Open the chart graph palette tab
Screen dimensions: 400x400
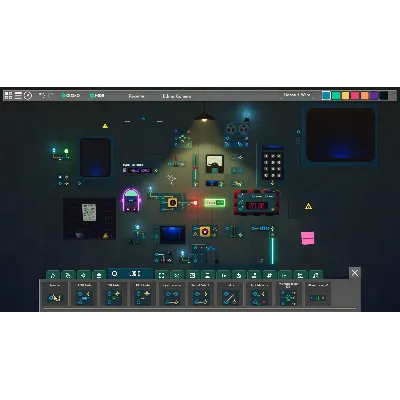click(x=300, y=275)
